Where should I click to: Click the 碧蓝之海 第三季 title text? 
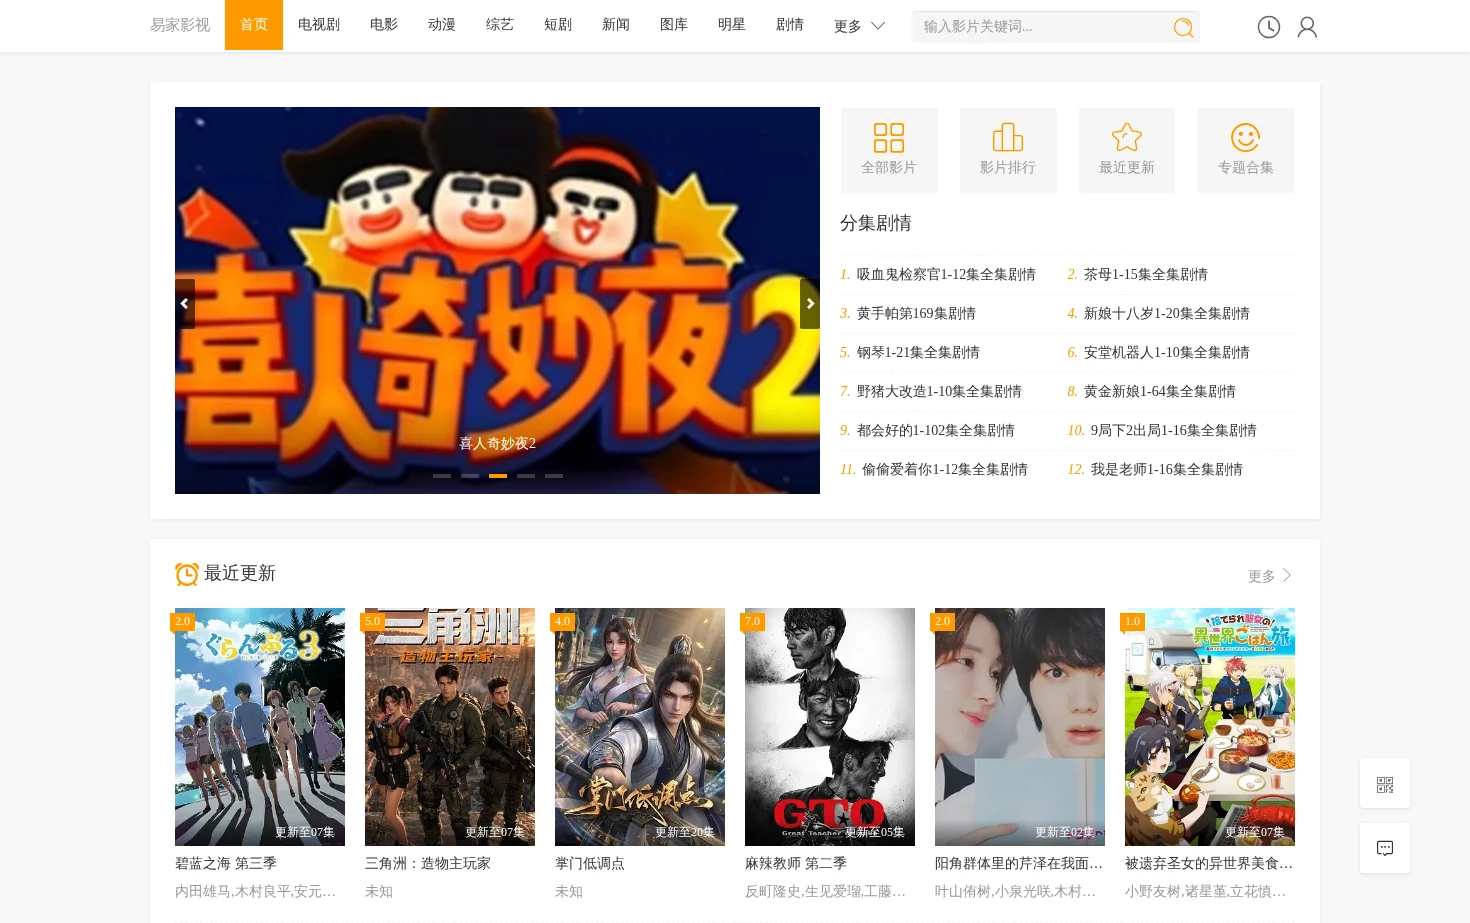pos(226,863)
